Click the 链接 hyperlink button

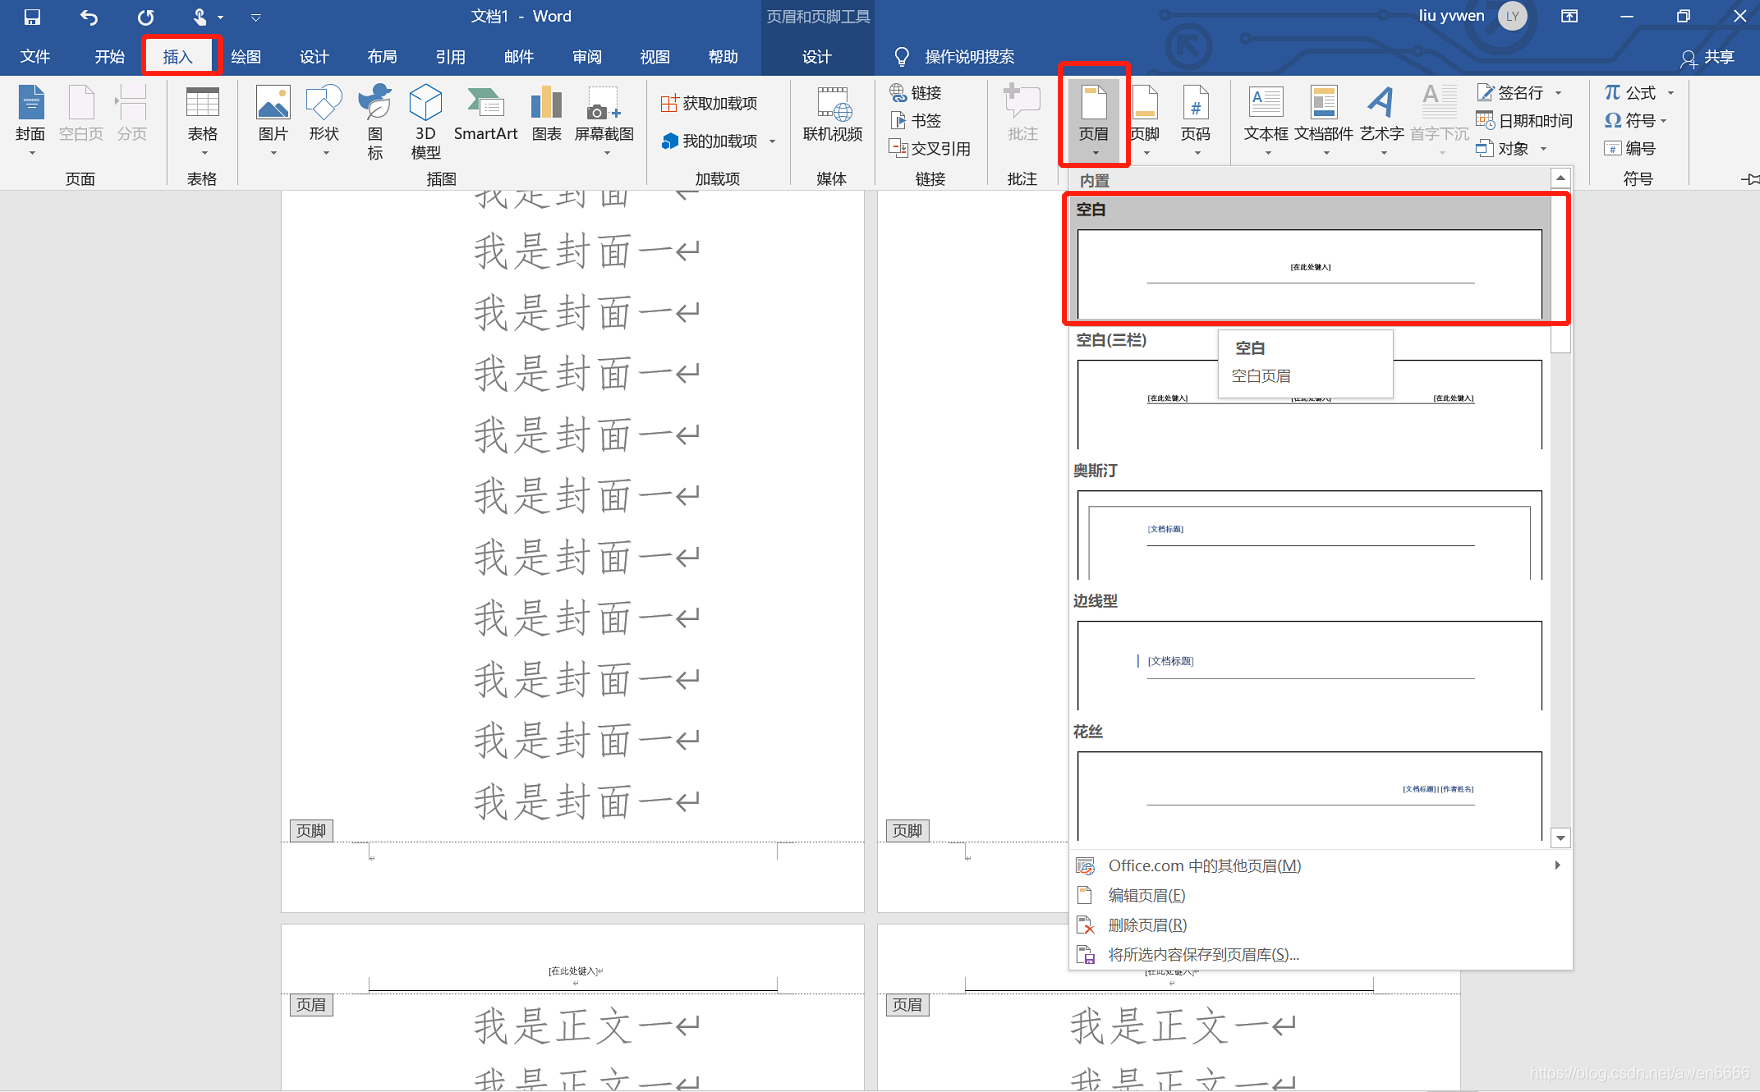[915, 92]
